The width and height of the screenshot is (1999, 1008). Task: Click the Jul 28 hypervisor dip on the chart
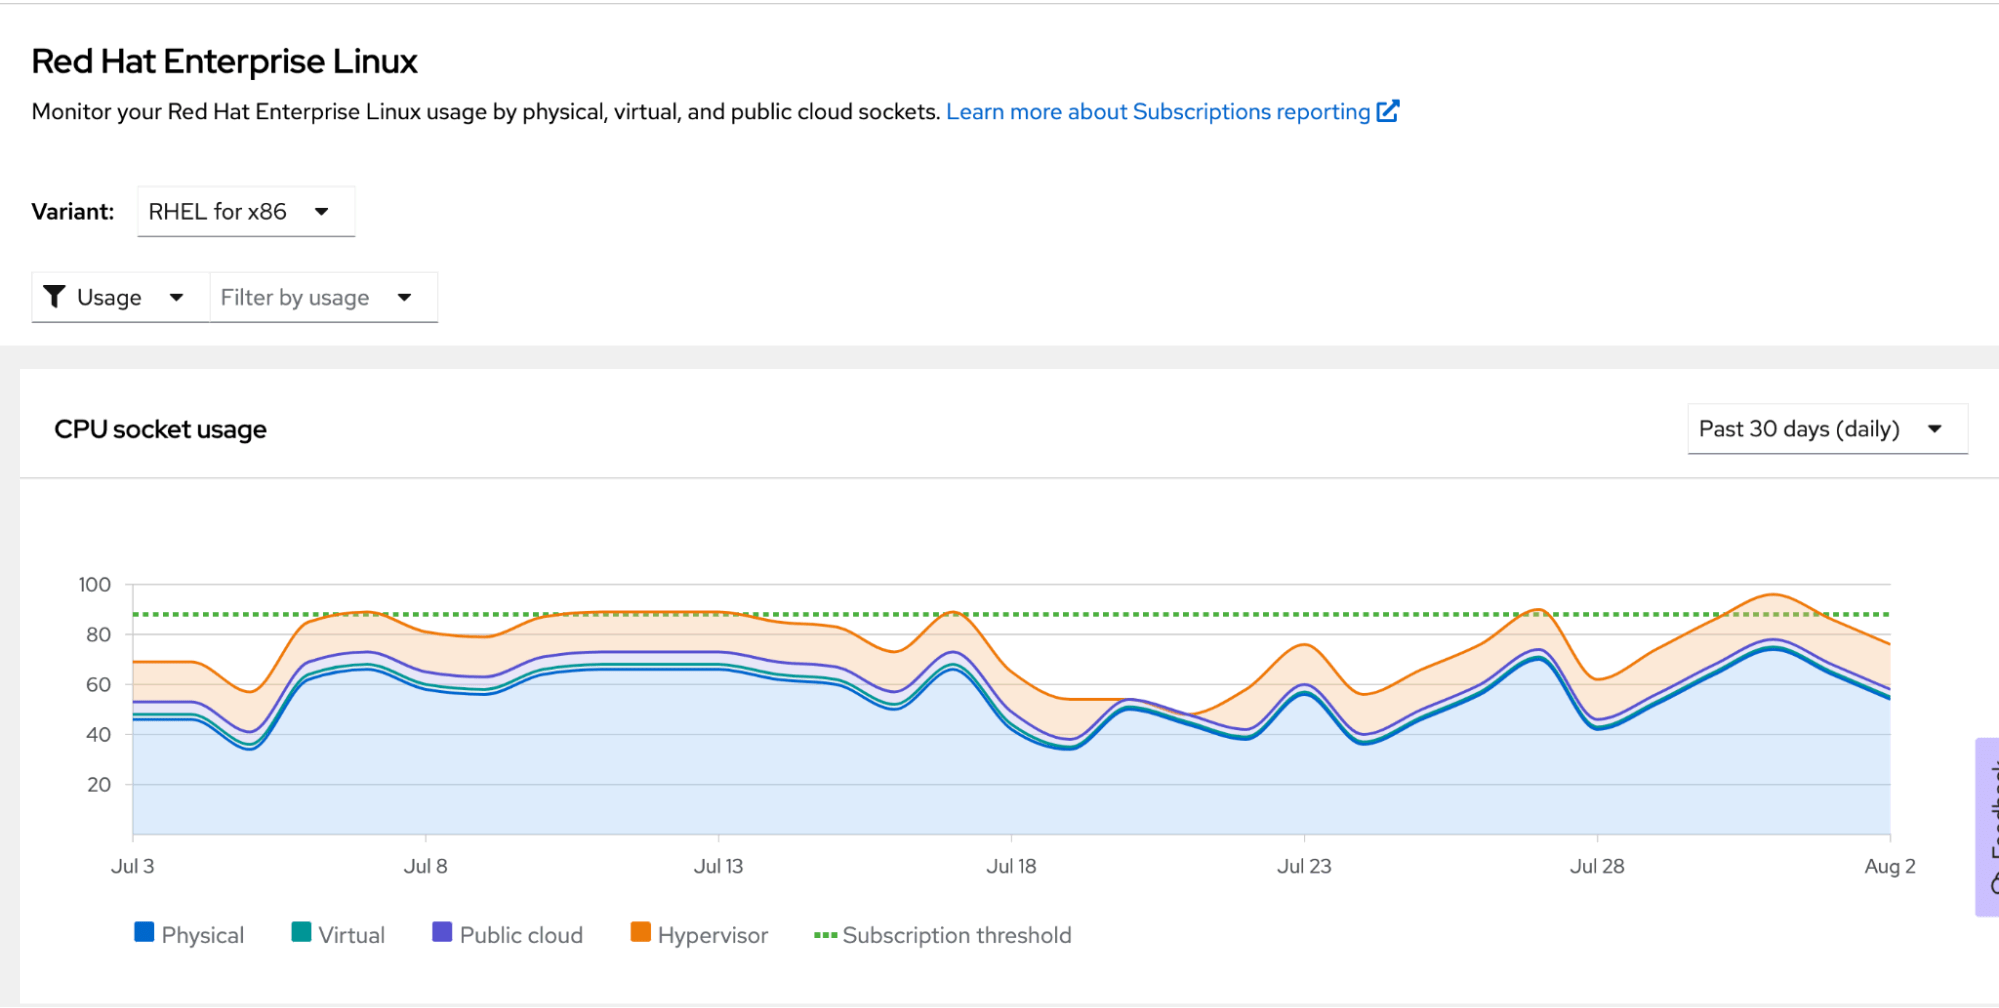(1599, 680)
